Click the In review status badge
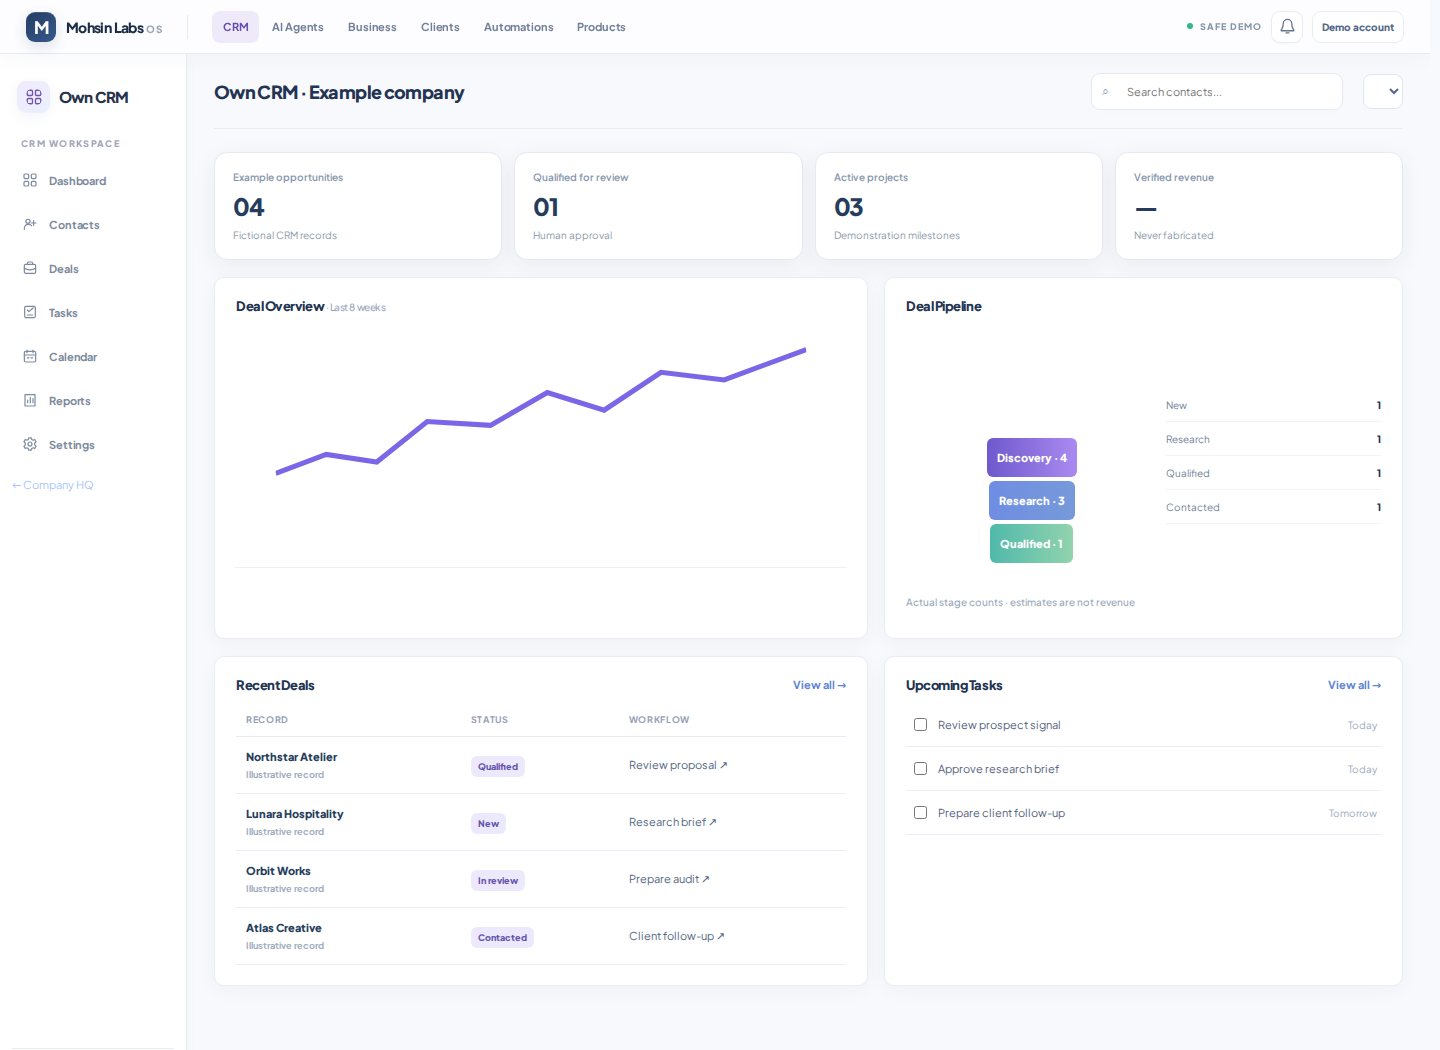 pyautogui.click(x=498, y=881)
